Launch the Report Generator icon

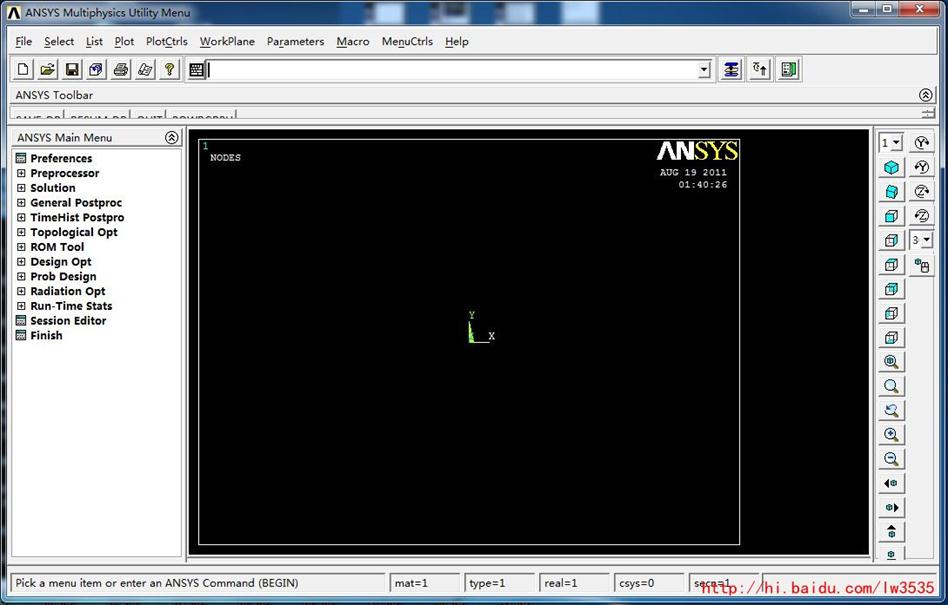coord(145,70)
